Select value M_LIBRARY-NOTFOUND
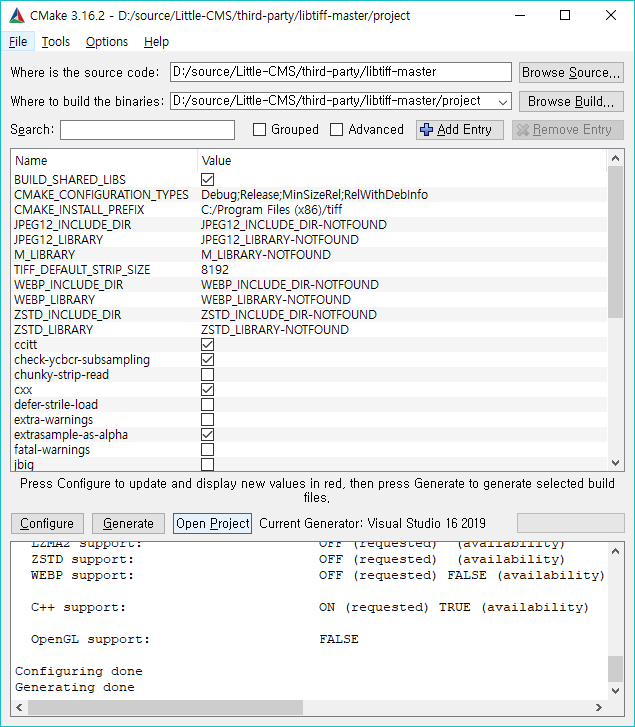The width and height of the screenshot is (635, 727). tap(266, 255)
